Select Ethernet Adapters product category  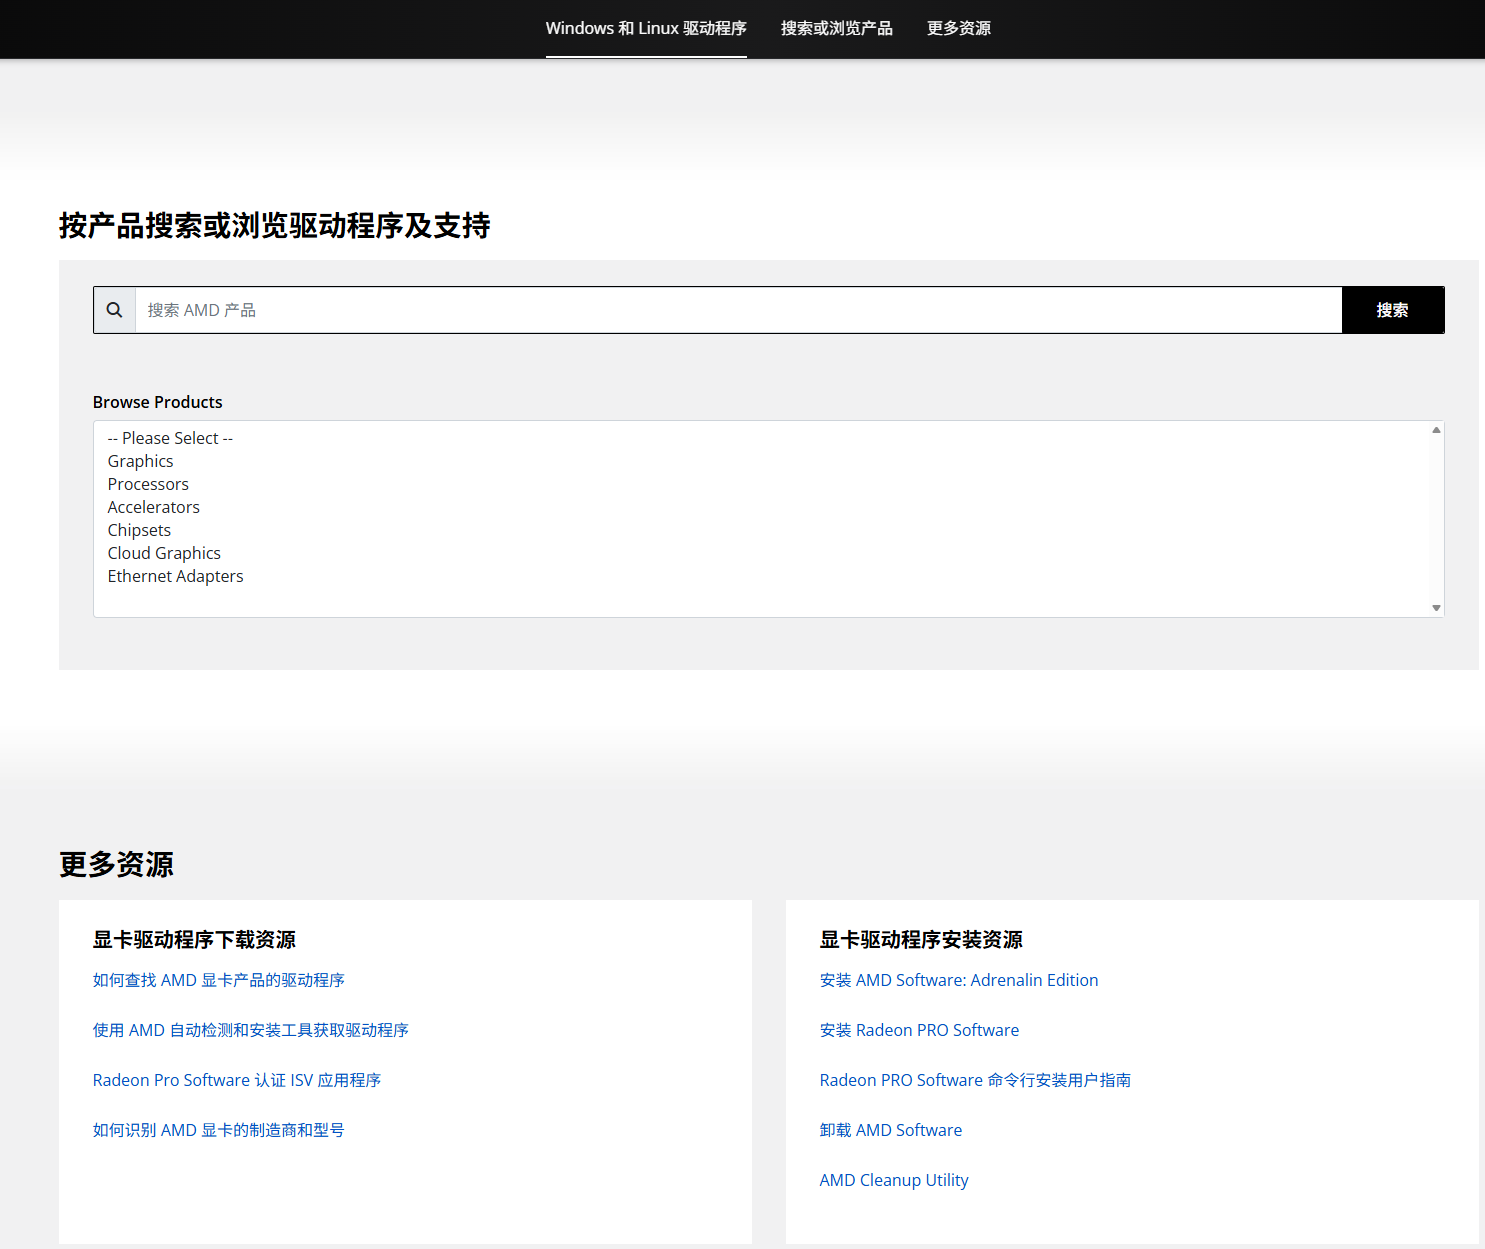176,576
